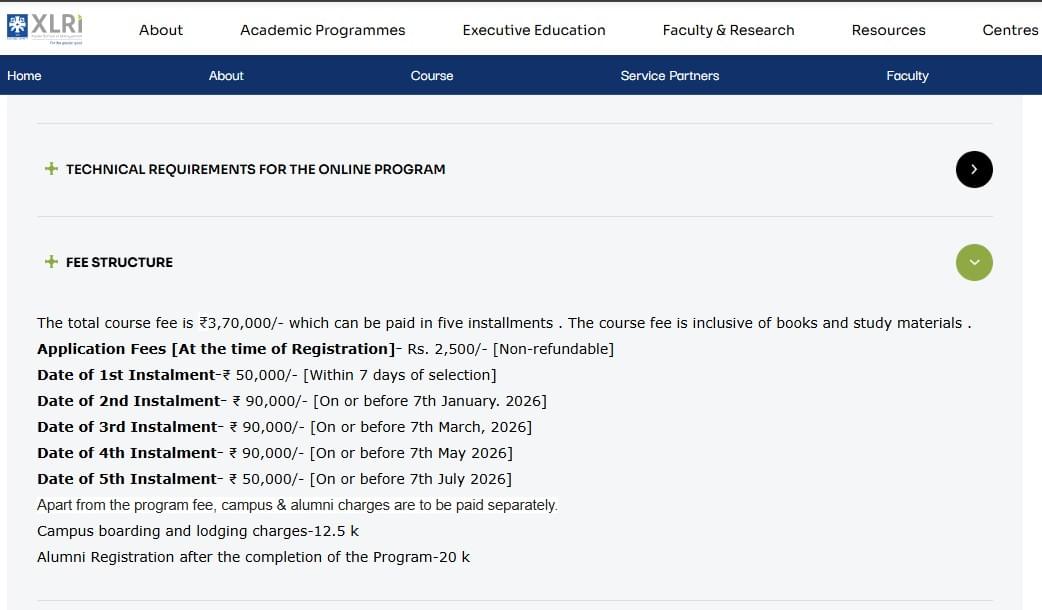The image size is (1042, 610).
Task: Collapse Fee Structure using green chevron button
Action: [x=974, y=262]
